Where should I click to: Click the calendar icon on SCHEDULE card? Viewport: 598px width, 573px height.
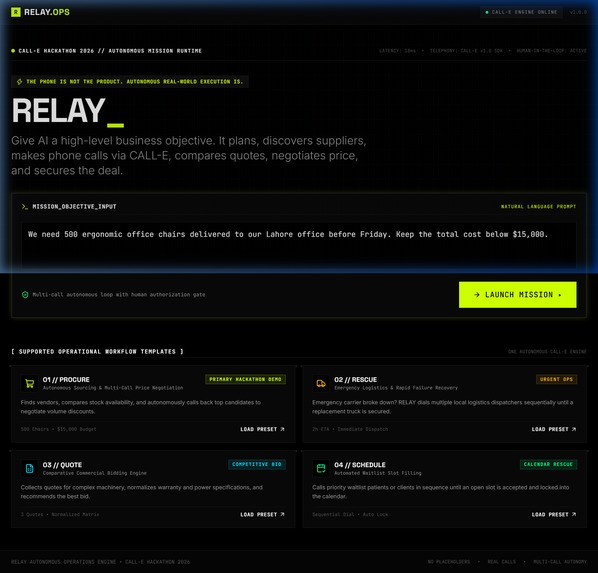tap(321, 468)
